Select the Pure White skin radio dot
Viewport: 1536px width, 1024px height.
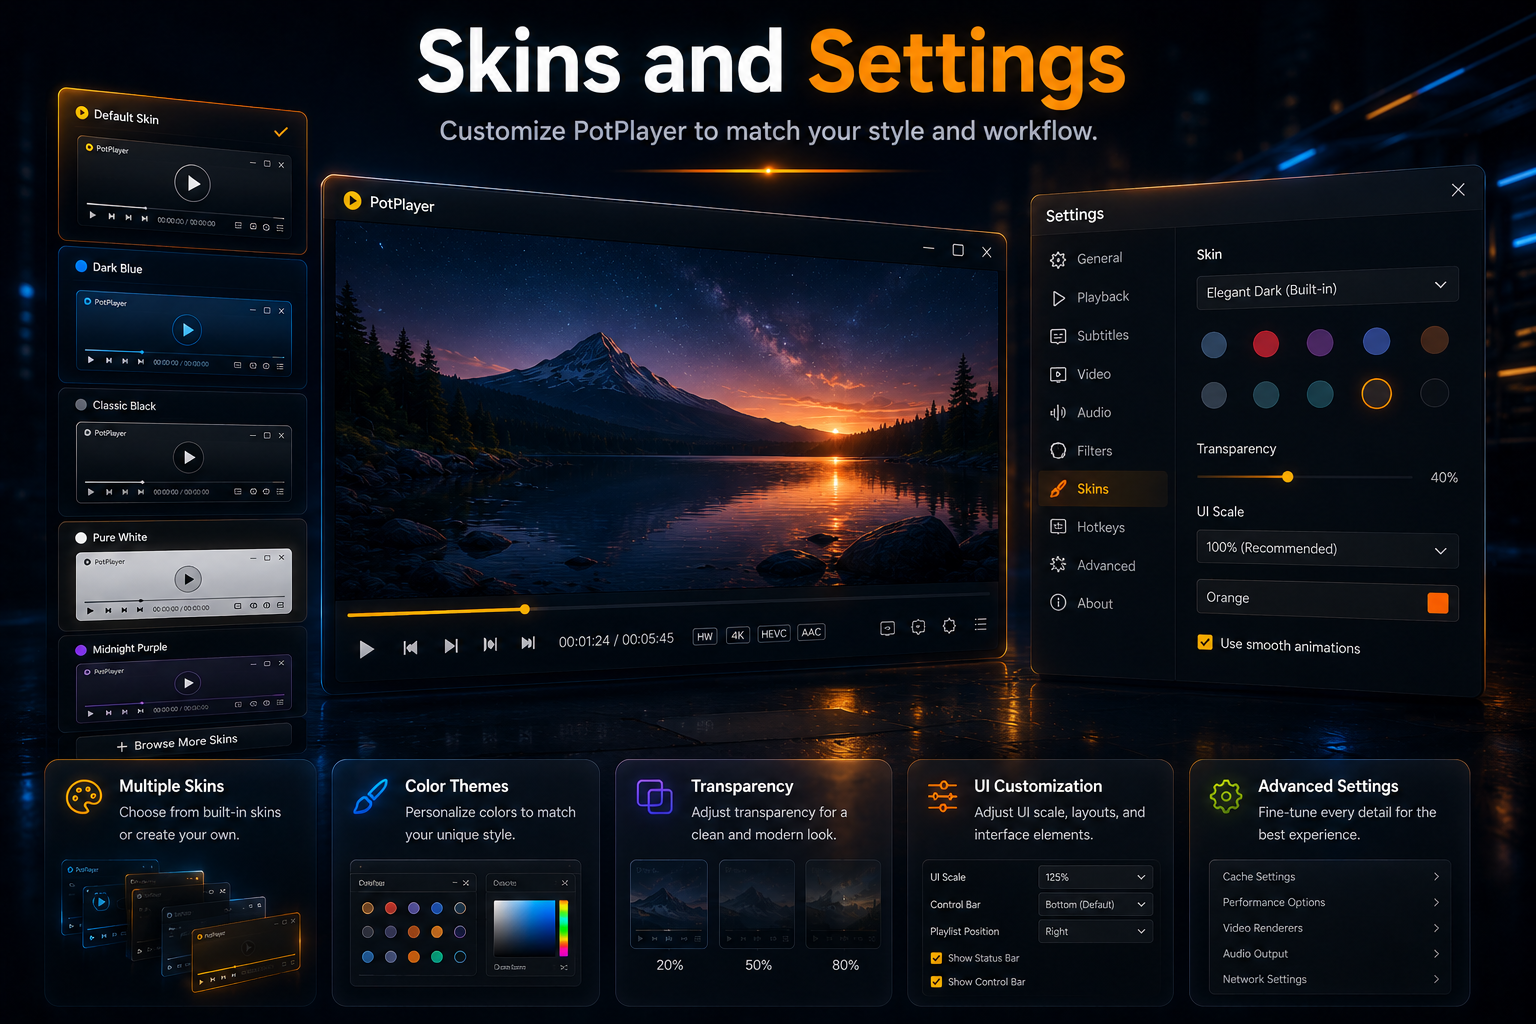[81, 537]
